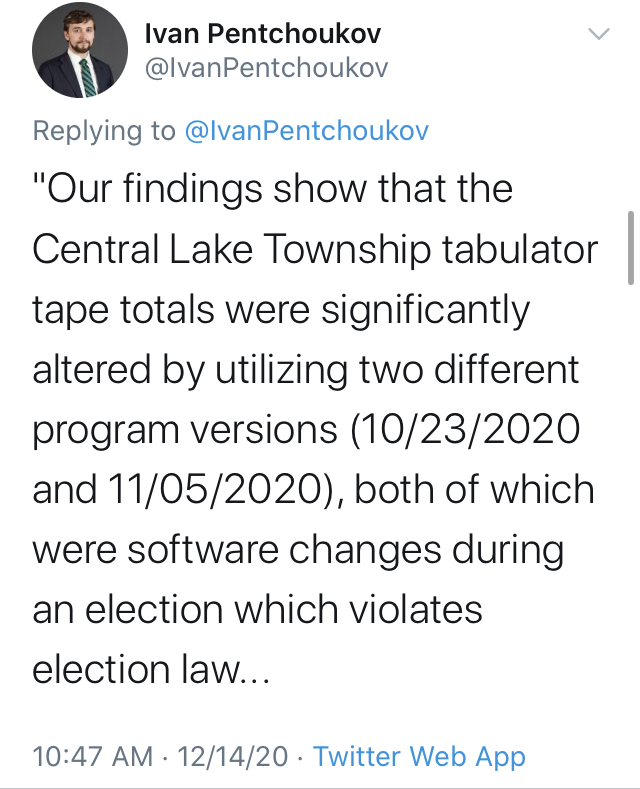Open Ivan Pentchoukov's profile picture

coord(79,50)
